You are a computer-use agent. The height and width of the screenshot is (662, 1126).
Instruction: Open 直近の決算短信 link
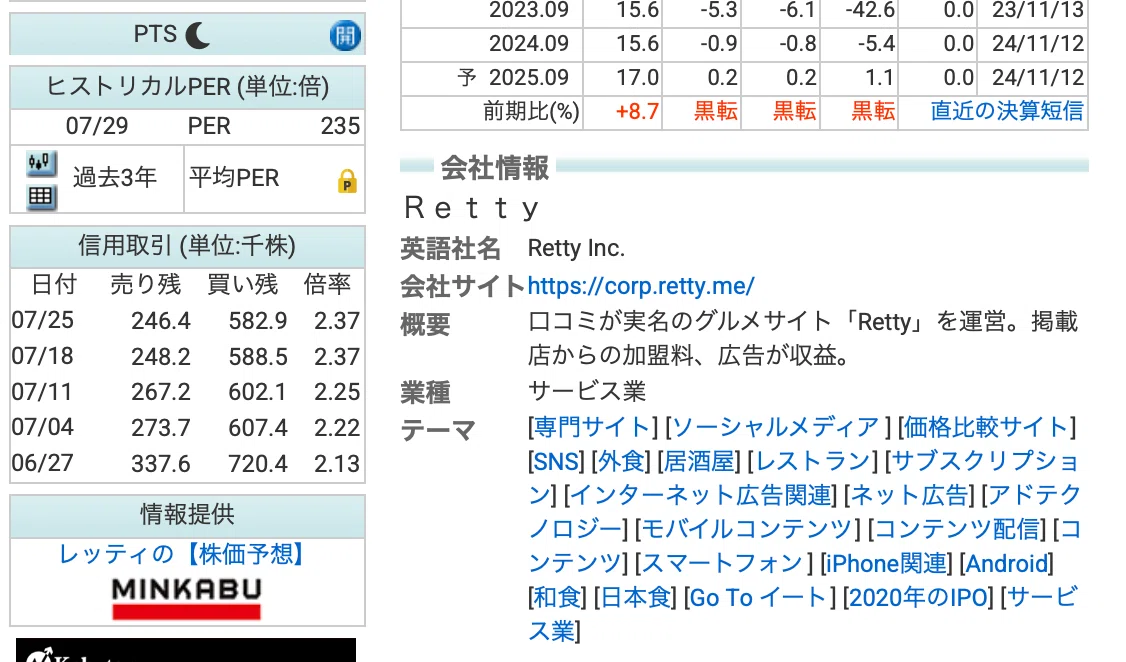point(1007,111)
